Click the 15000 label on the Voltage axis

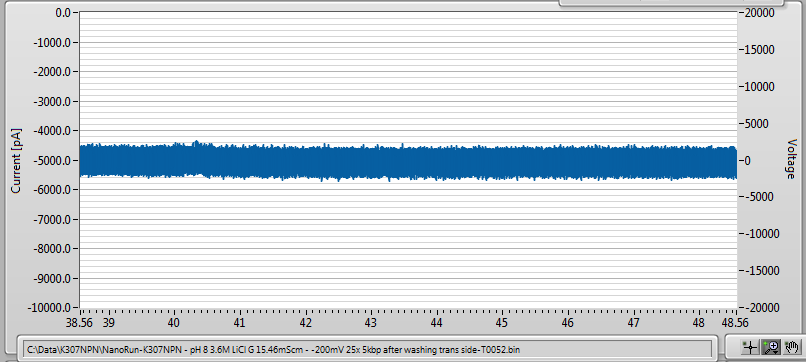coord(759,50)
